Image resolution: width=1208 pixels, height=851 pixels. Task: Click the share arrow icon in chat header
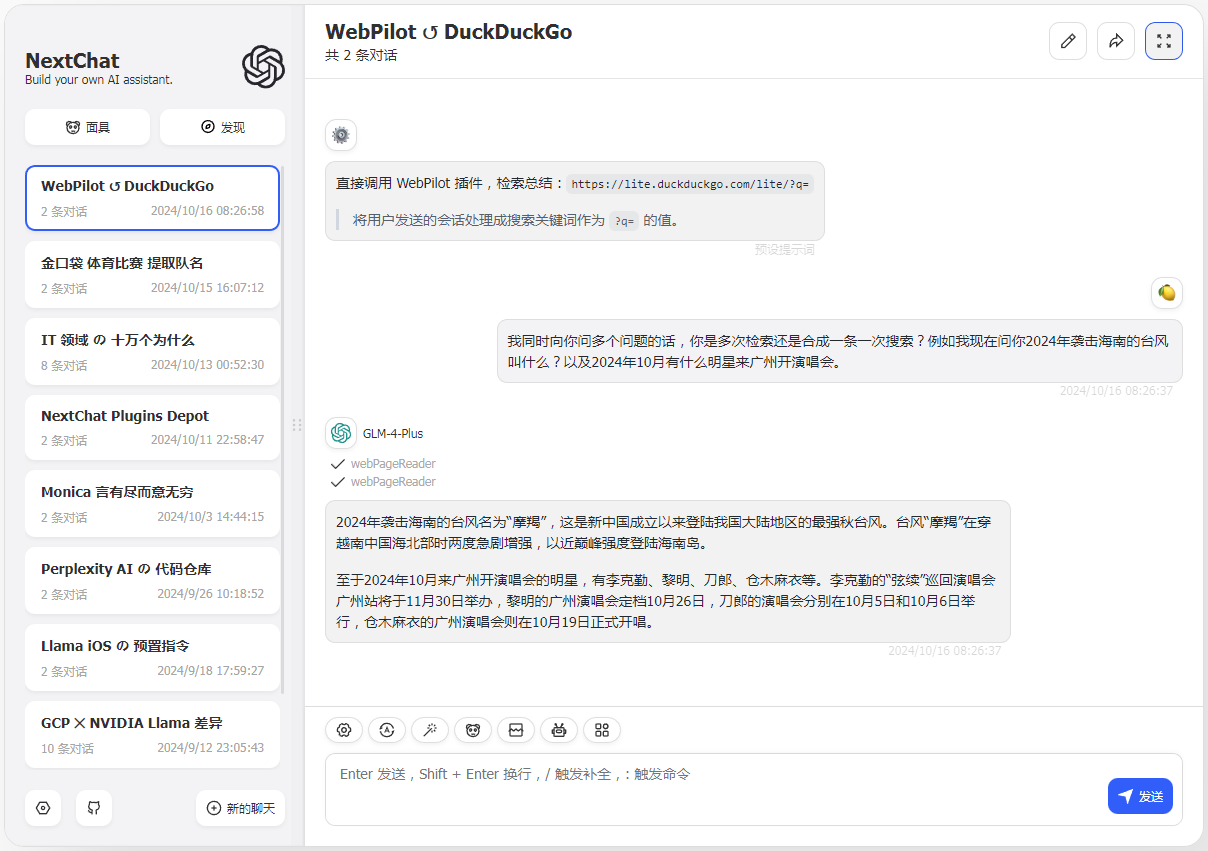tap(1116, 41)
